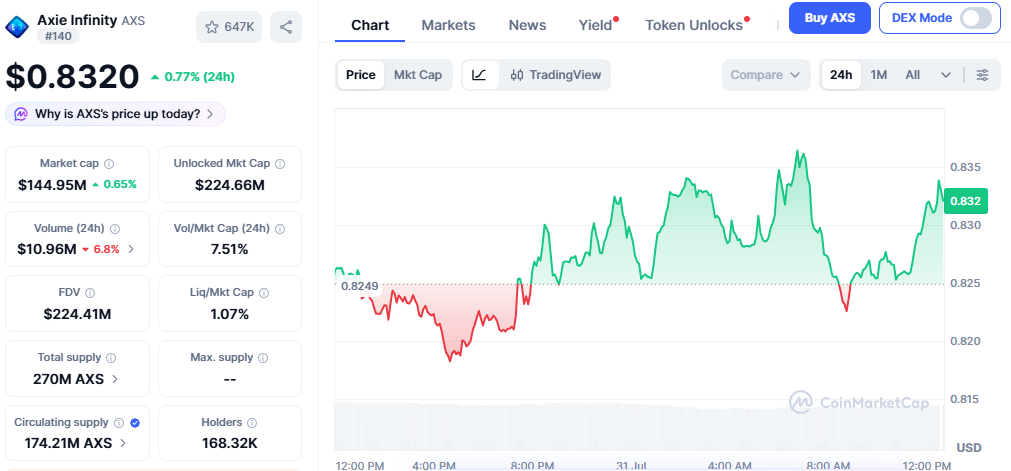Select the line chart icon

pyautogui.click(x=479, y=75)
